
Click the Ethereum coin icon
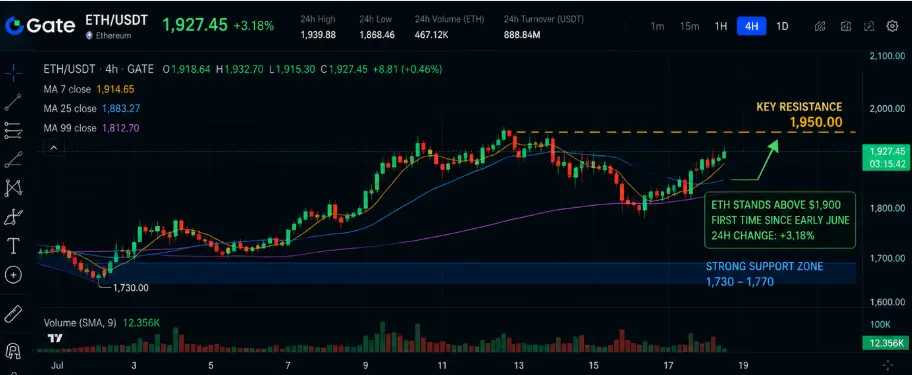coord(89,35)
